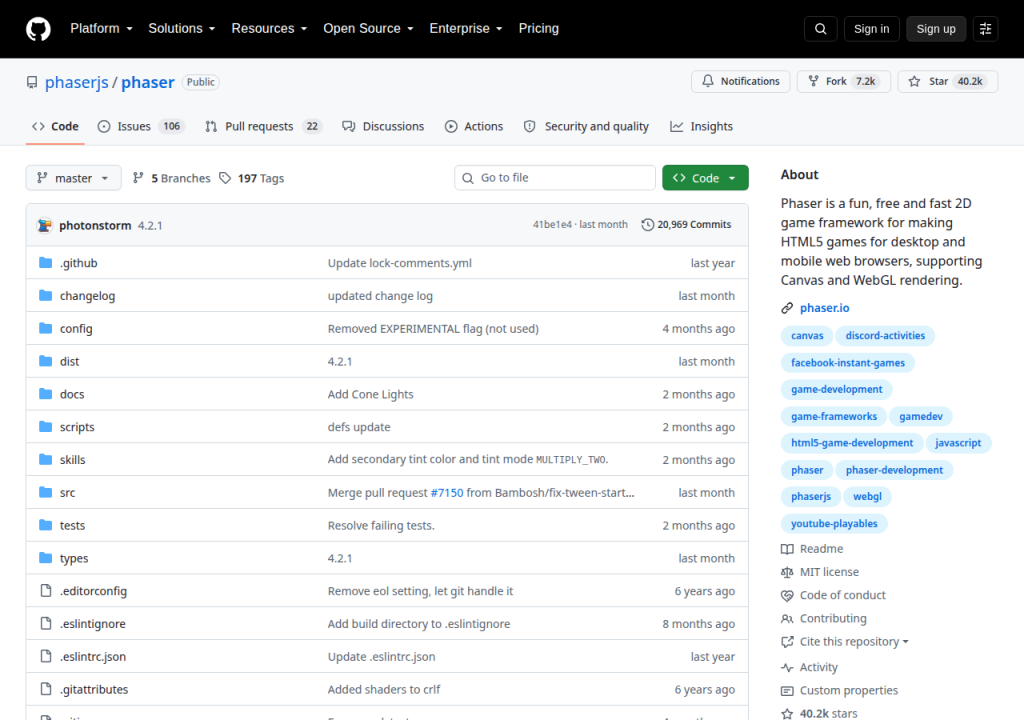Open the phaser repository name link
1024x720 pixels.
(148, 82)
